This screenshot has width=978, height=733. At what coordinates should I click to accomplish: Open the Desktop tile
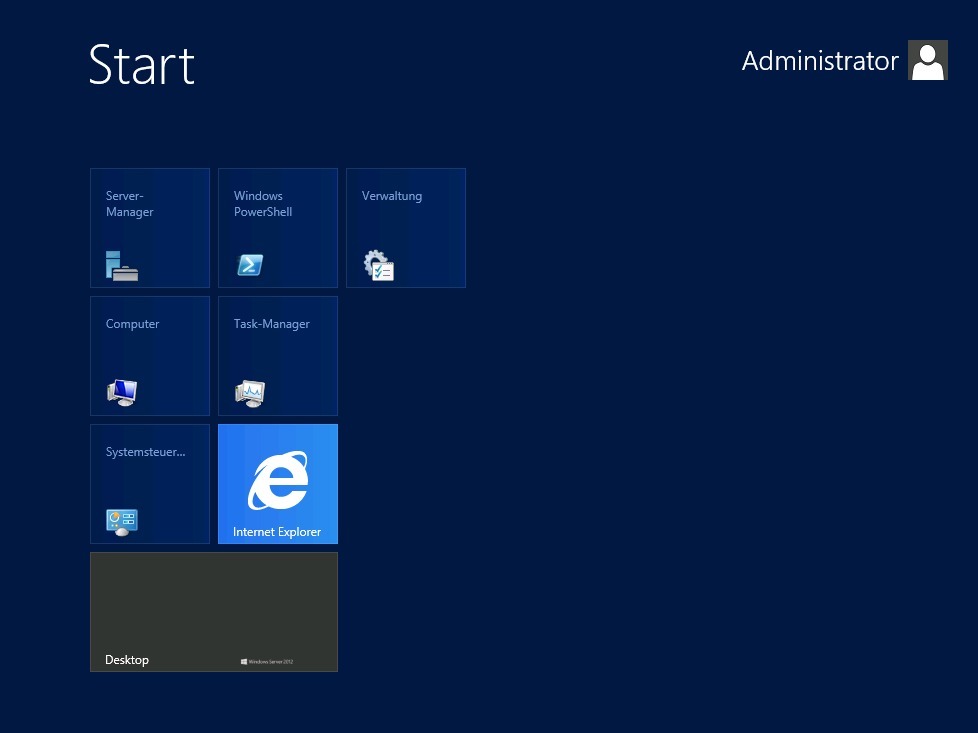(214, 612)
